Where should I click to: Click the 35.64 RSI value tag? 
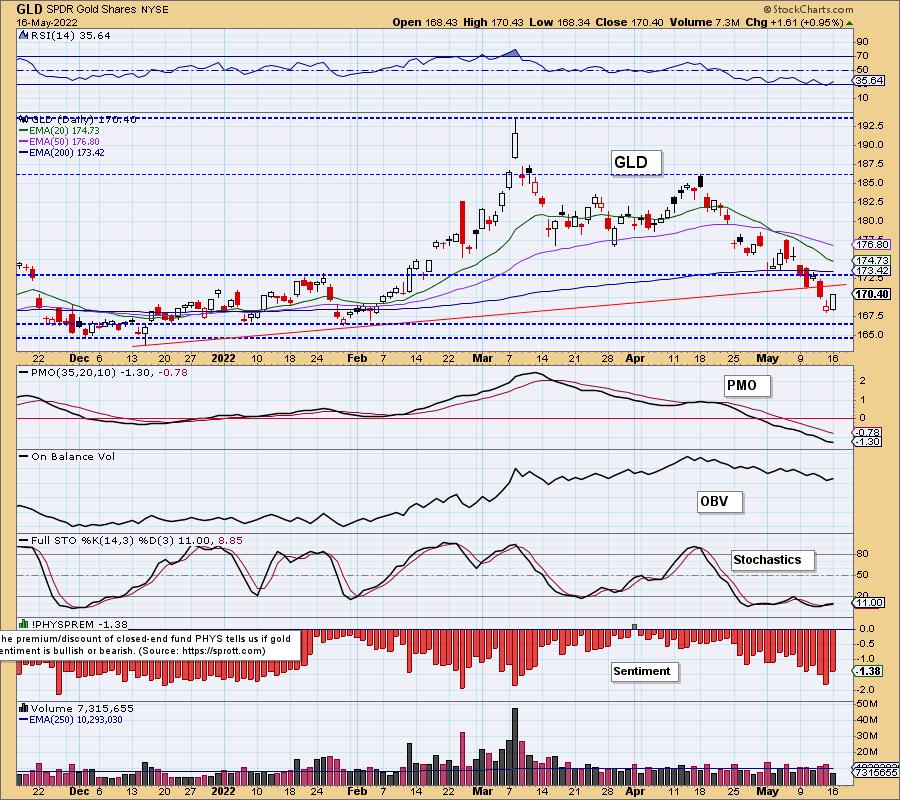click(x=869, y=81)
